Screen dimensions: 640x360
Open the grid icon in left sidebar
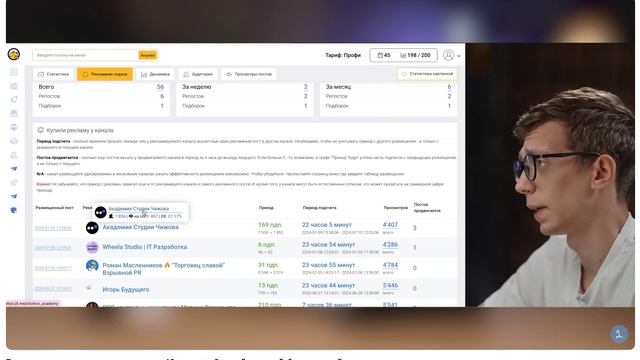(14, 72)
